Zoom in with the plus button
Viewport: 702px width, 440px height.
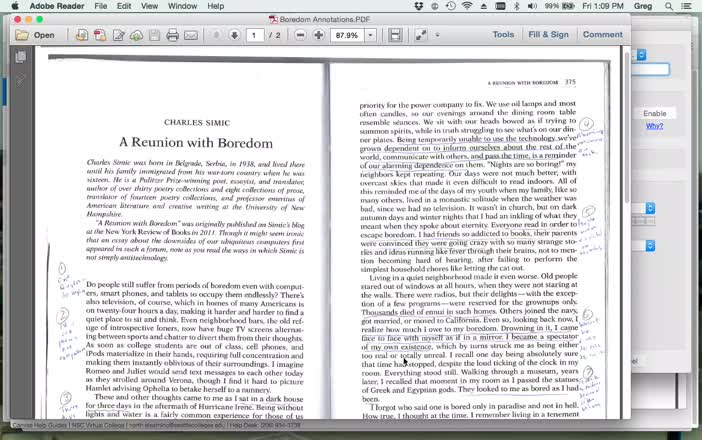318,35
